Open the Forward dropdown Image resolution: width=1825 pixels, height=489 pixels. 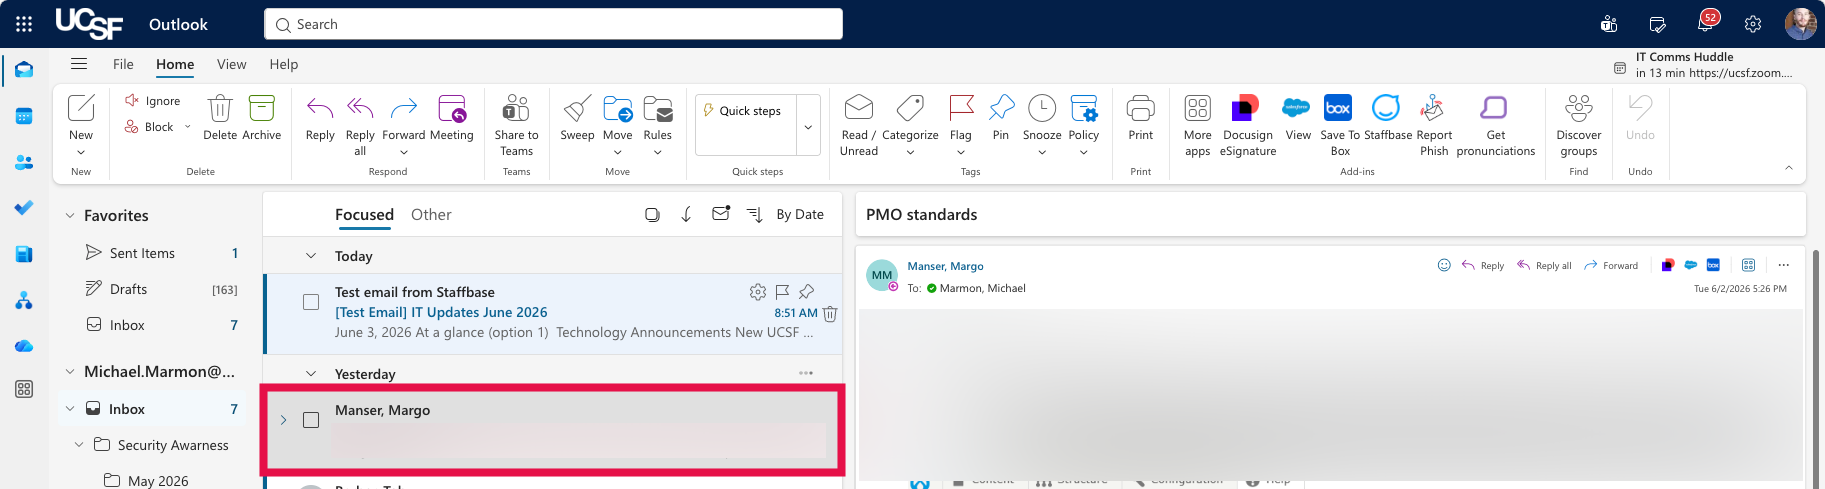tap(404, 152)
